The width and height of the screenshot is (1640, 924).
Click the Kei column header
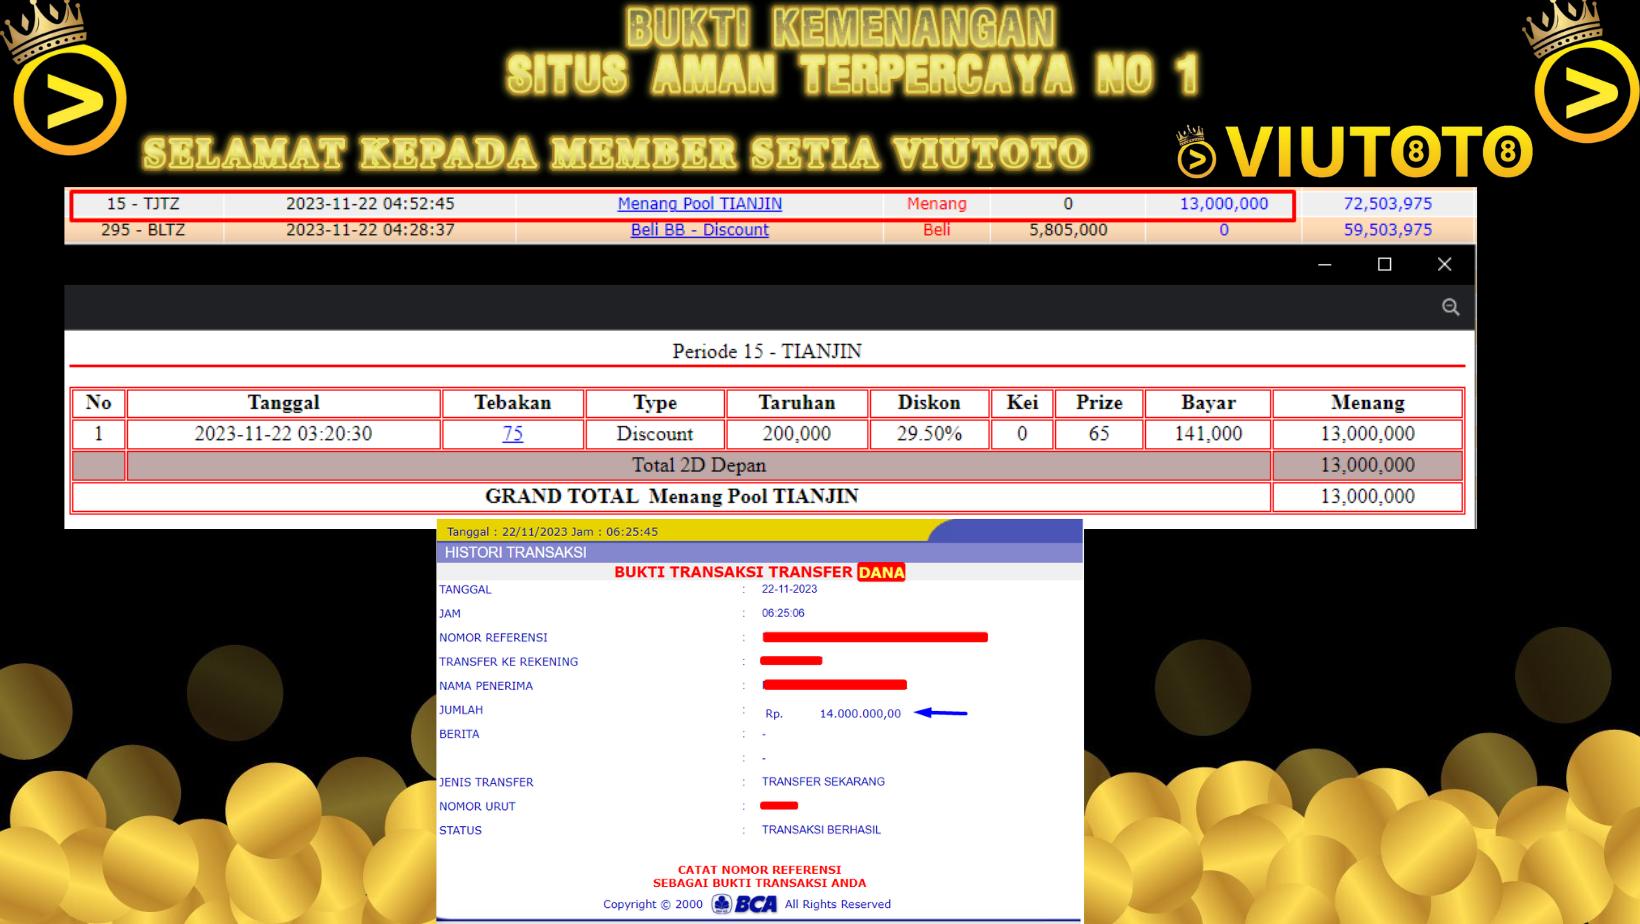(1022, 403)
